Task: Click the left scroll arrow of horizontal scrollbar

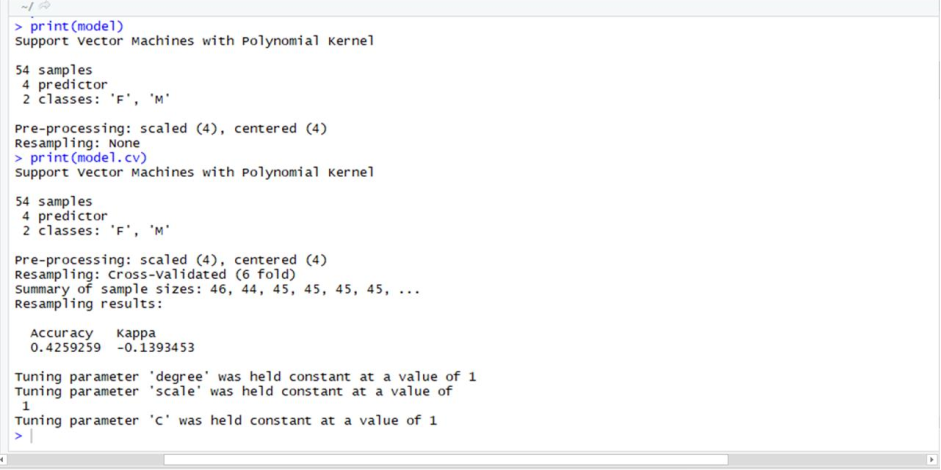Action: point(3,460)
